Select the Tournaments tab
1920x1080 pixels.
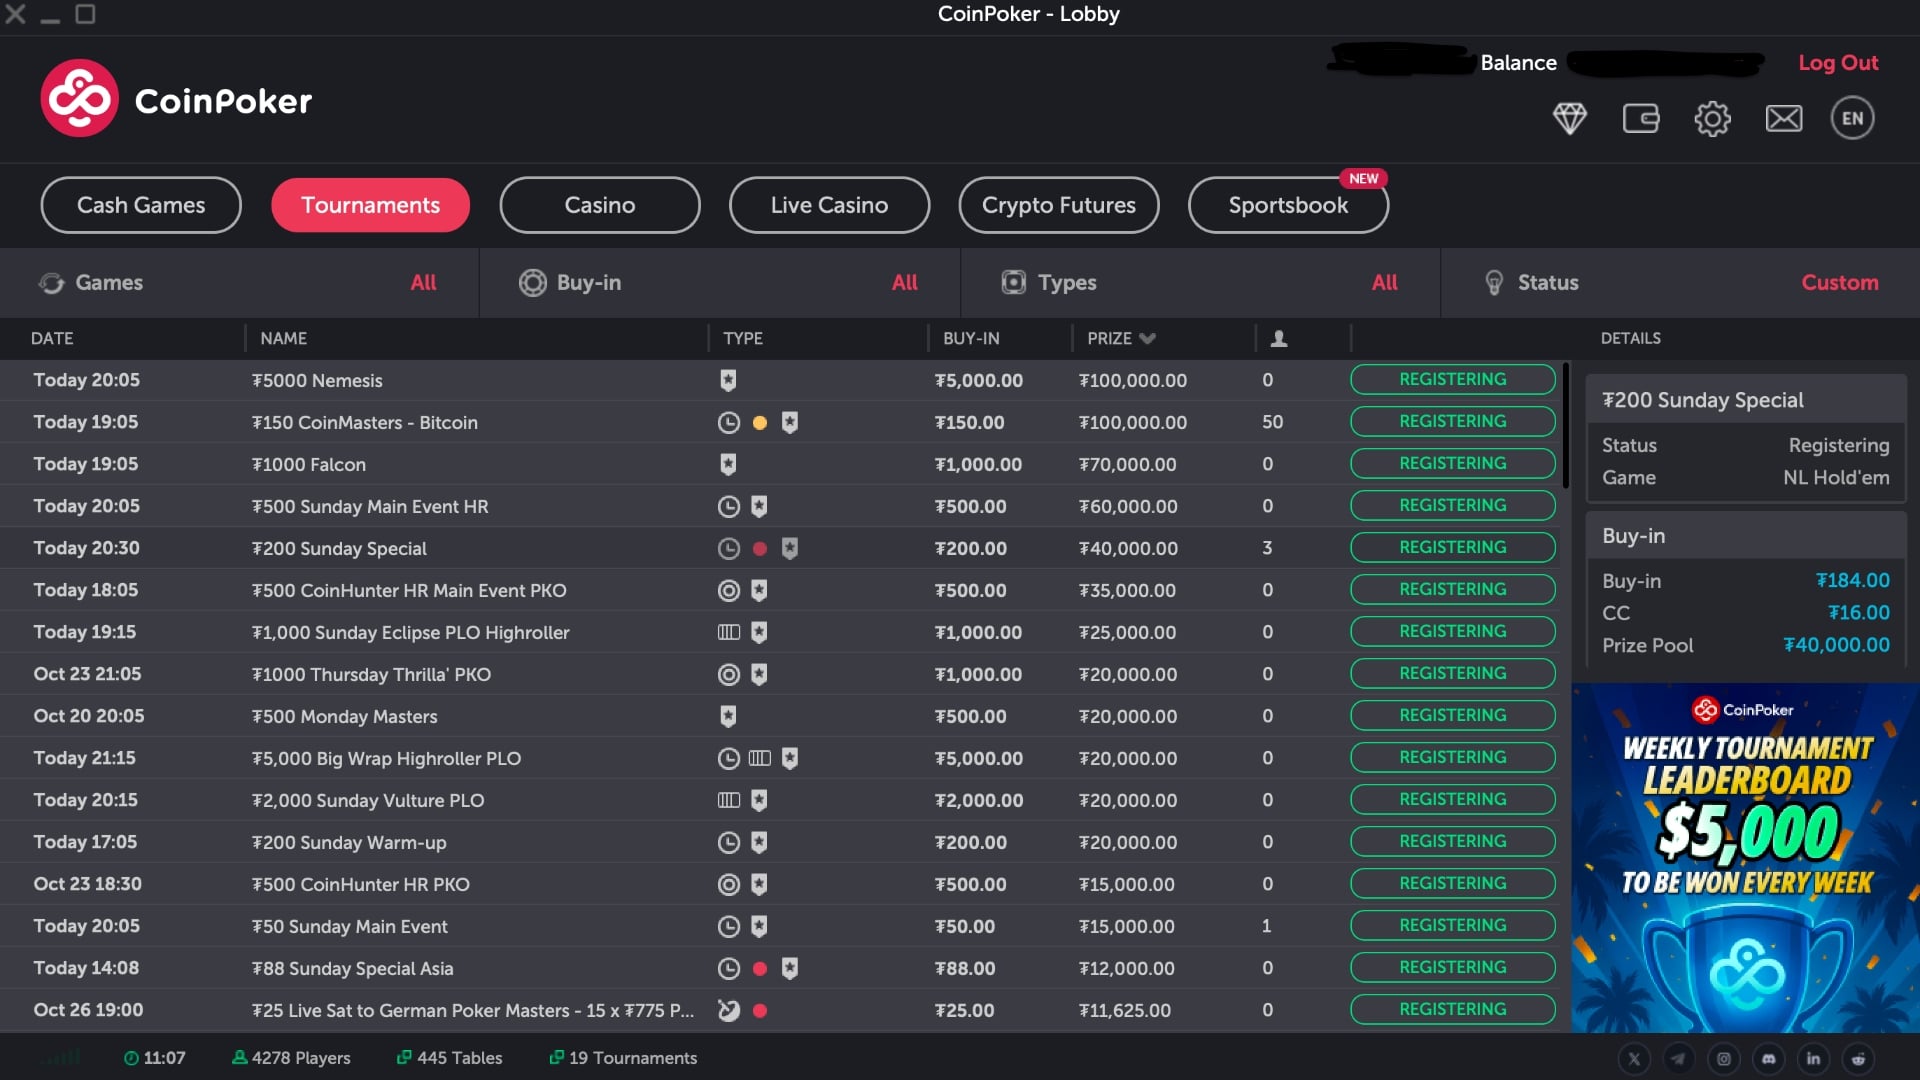370,205
